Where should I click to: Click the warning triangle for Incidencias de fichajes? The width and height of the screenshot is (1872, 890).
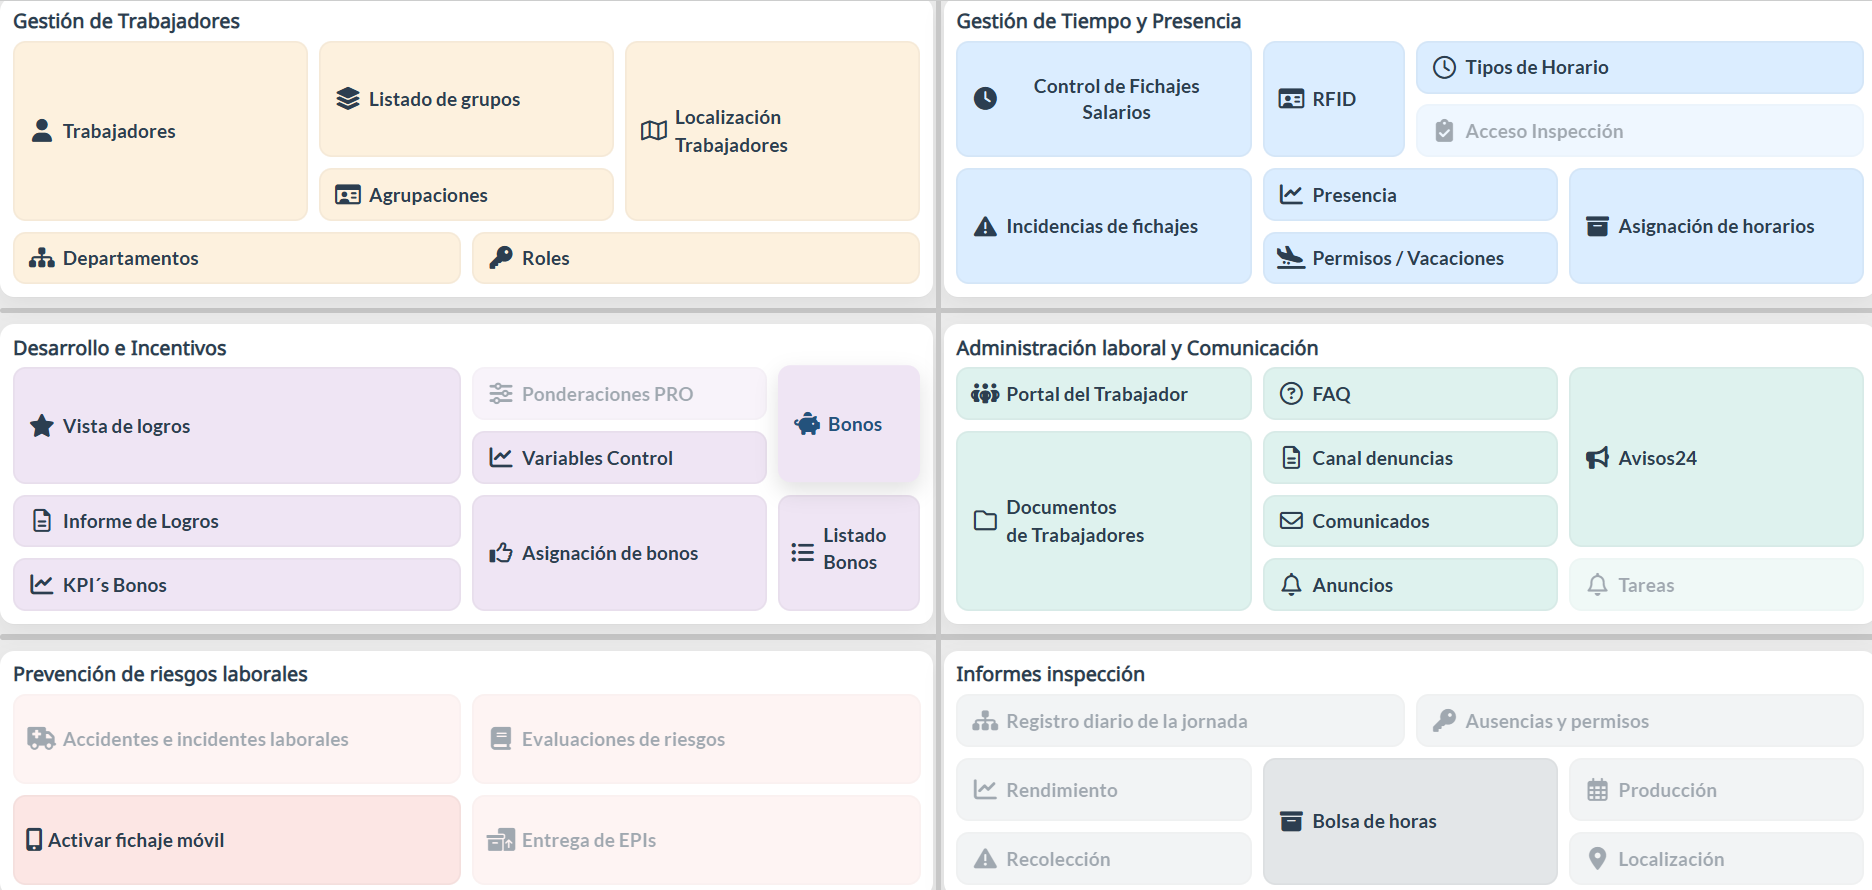tap(986, 227)
